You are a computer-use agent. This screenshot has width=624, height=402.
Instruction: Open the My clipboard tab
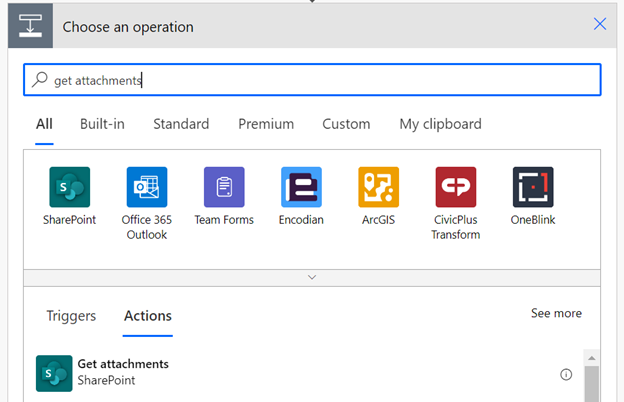pos(441,124)
